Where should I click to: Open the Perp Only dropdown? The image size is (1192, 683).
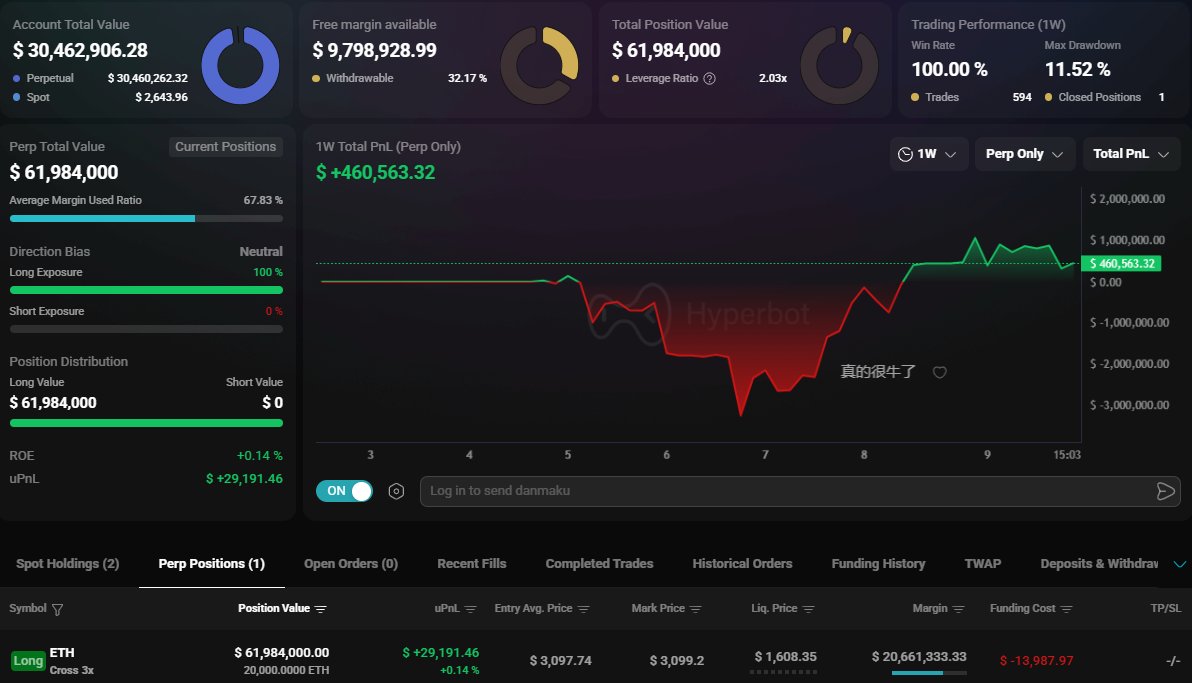coord(1024,153)
